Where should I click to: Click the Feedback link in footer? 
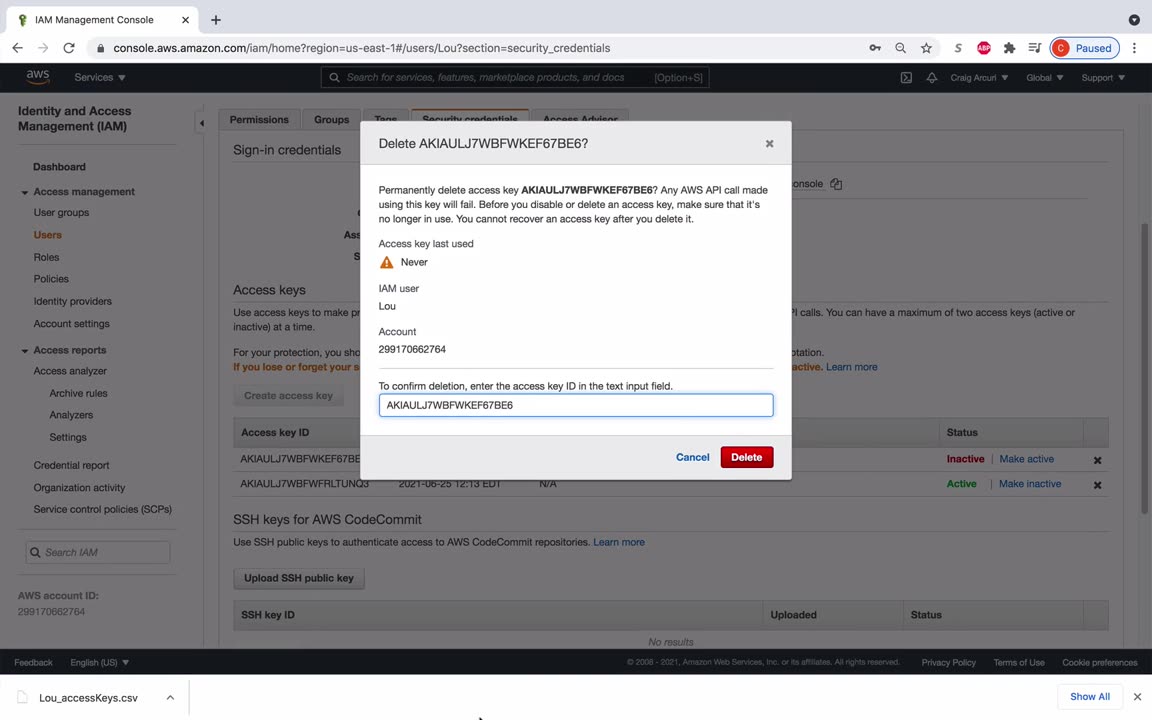[33, 663]
